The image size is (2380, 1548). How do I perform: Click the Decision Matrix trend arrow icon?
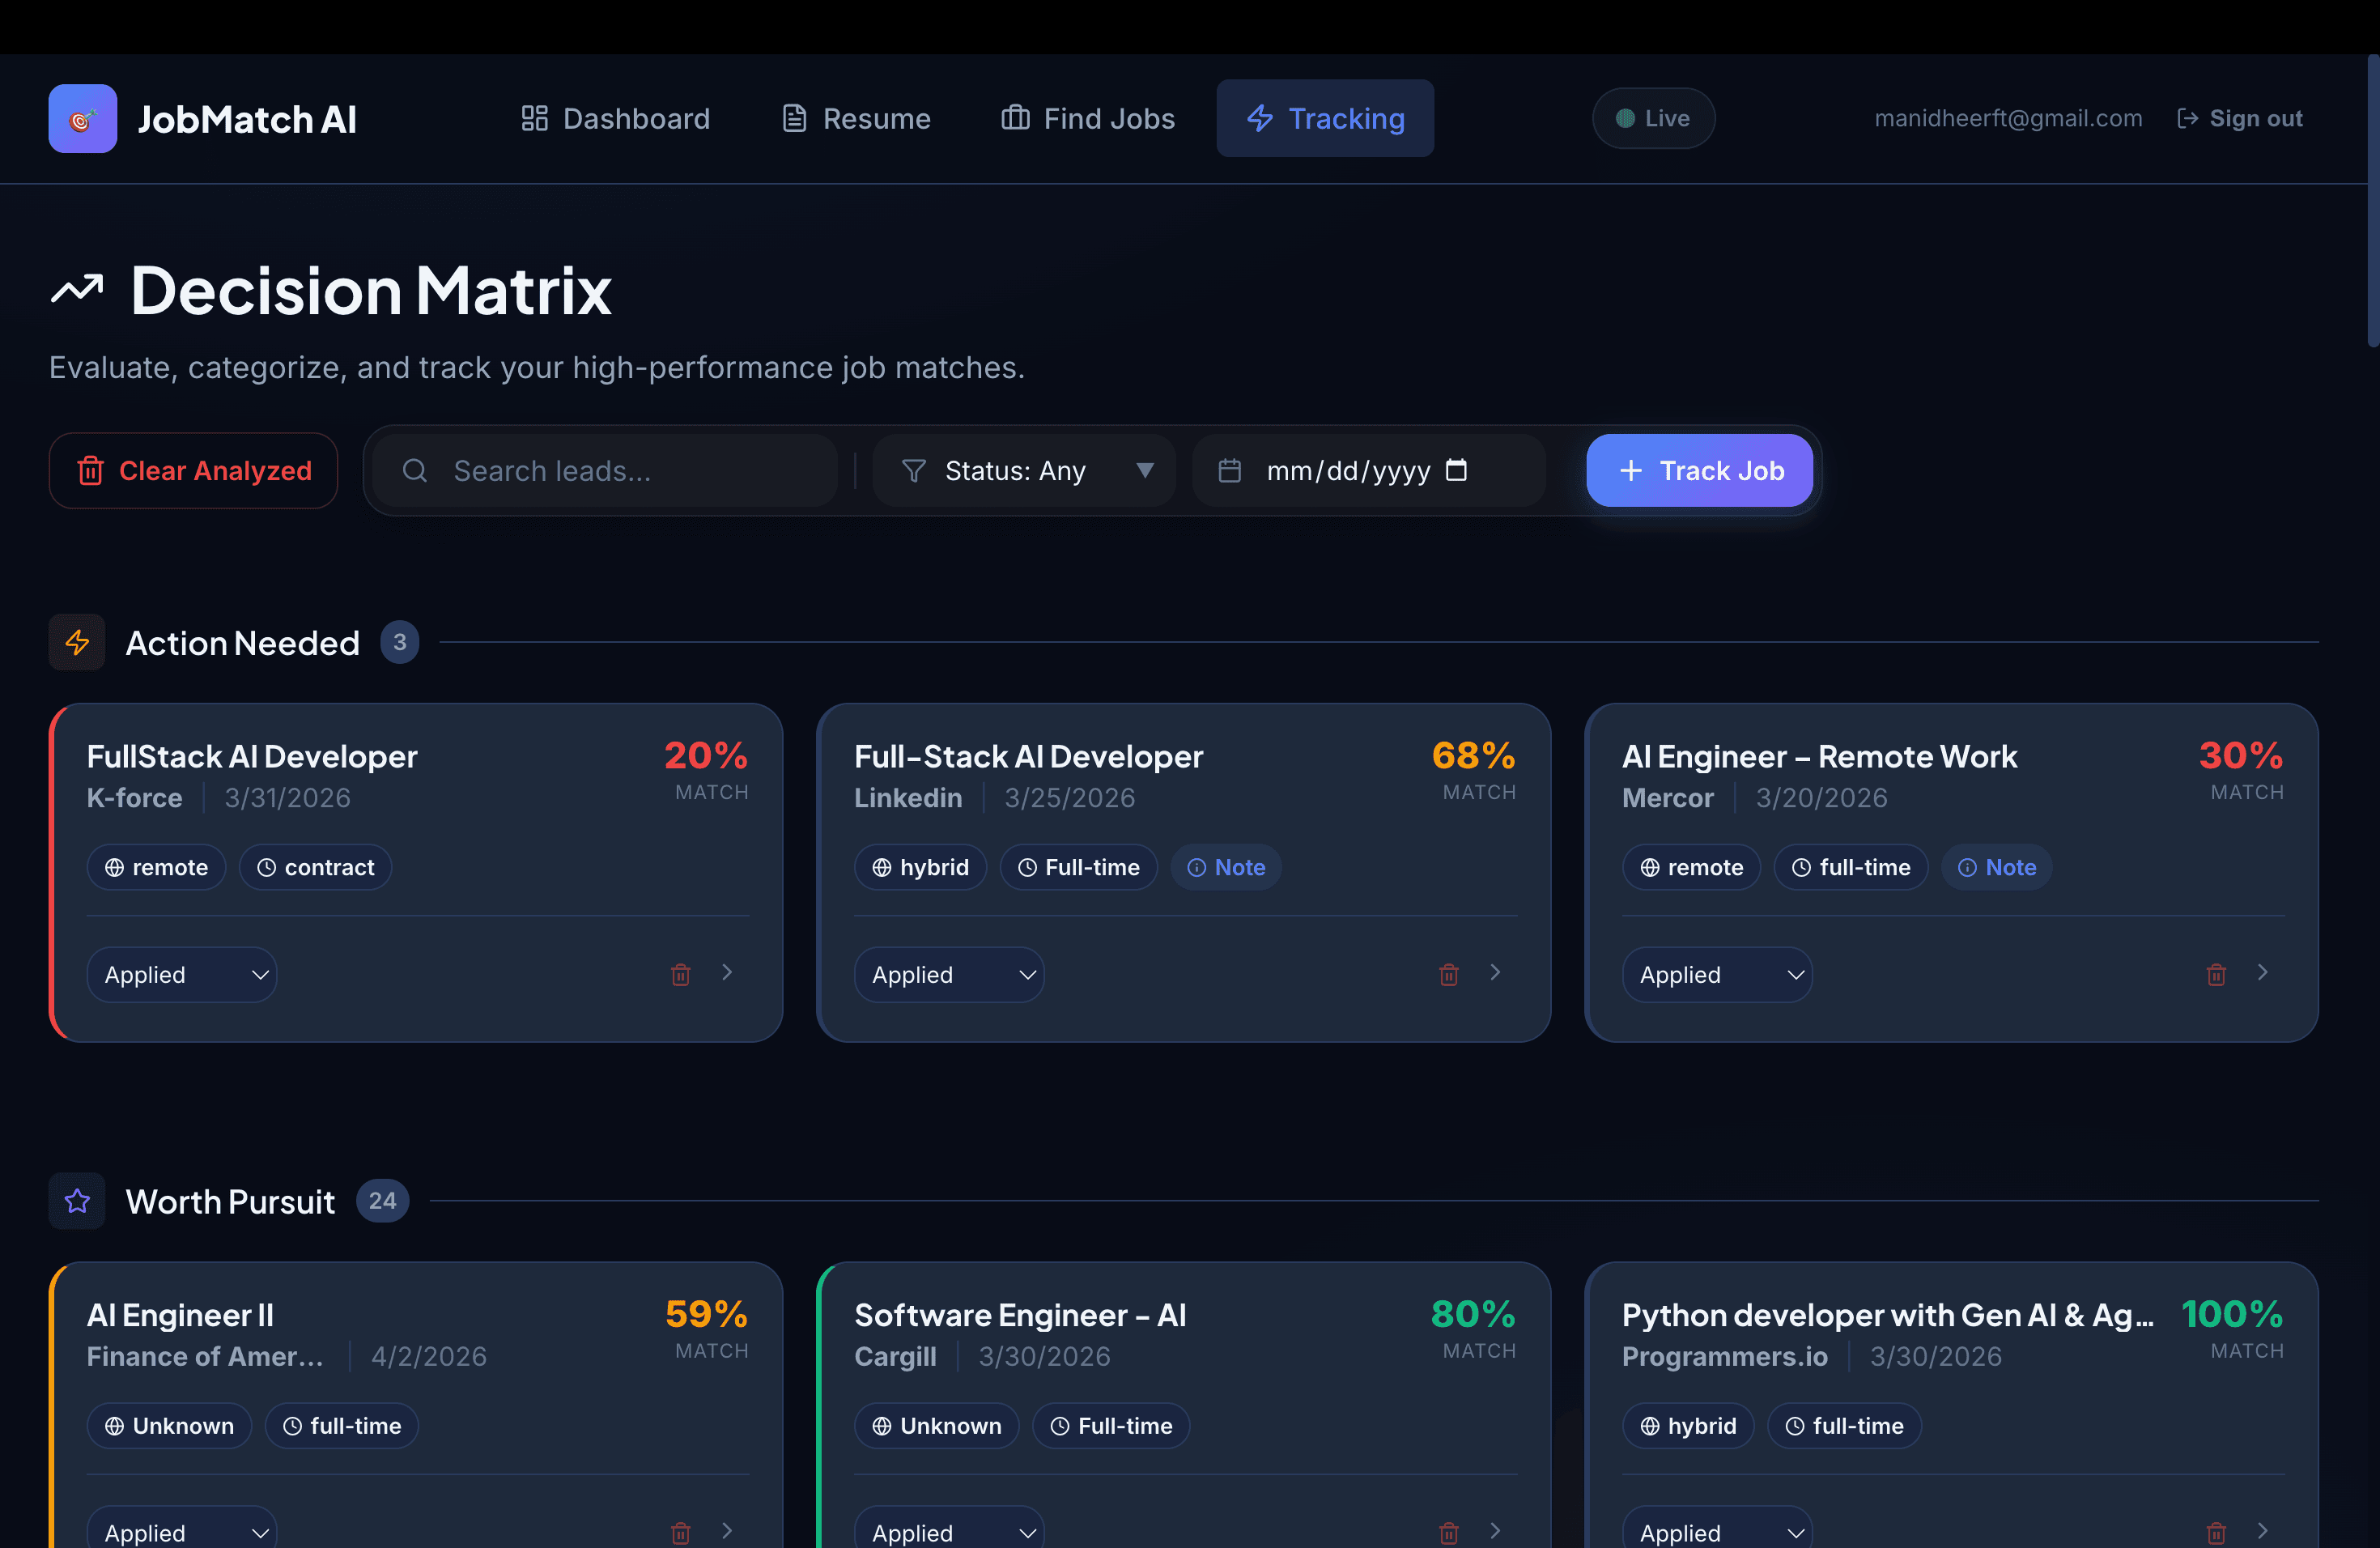77,291
